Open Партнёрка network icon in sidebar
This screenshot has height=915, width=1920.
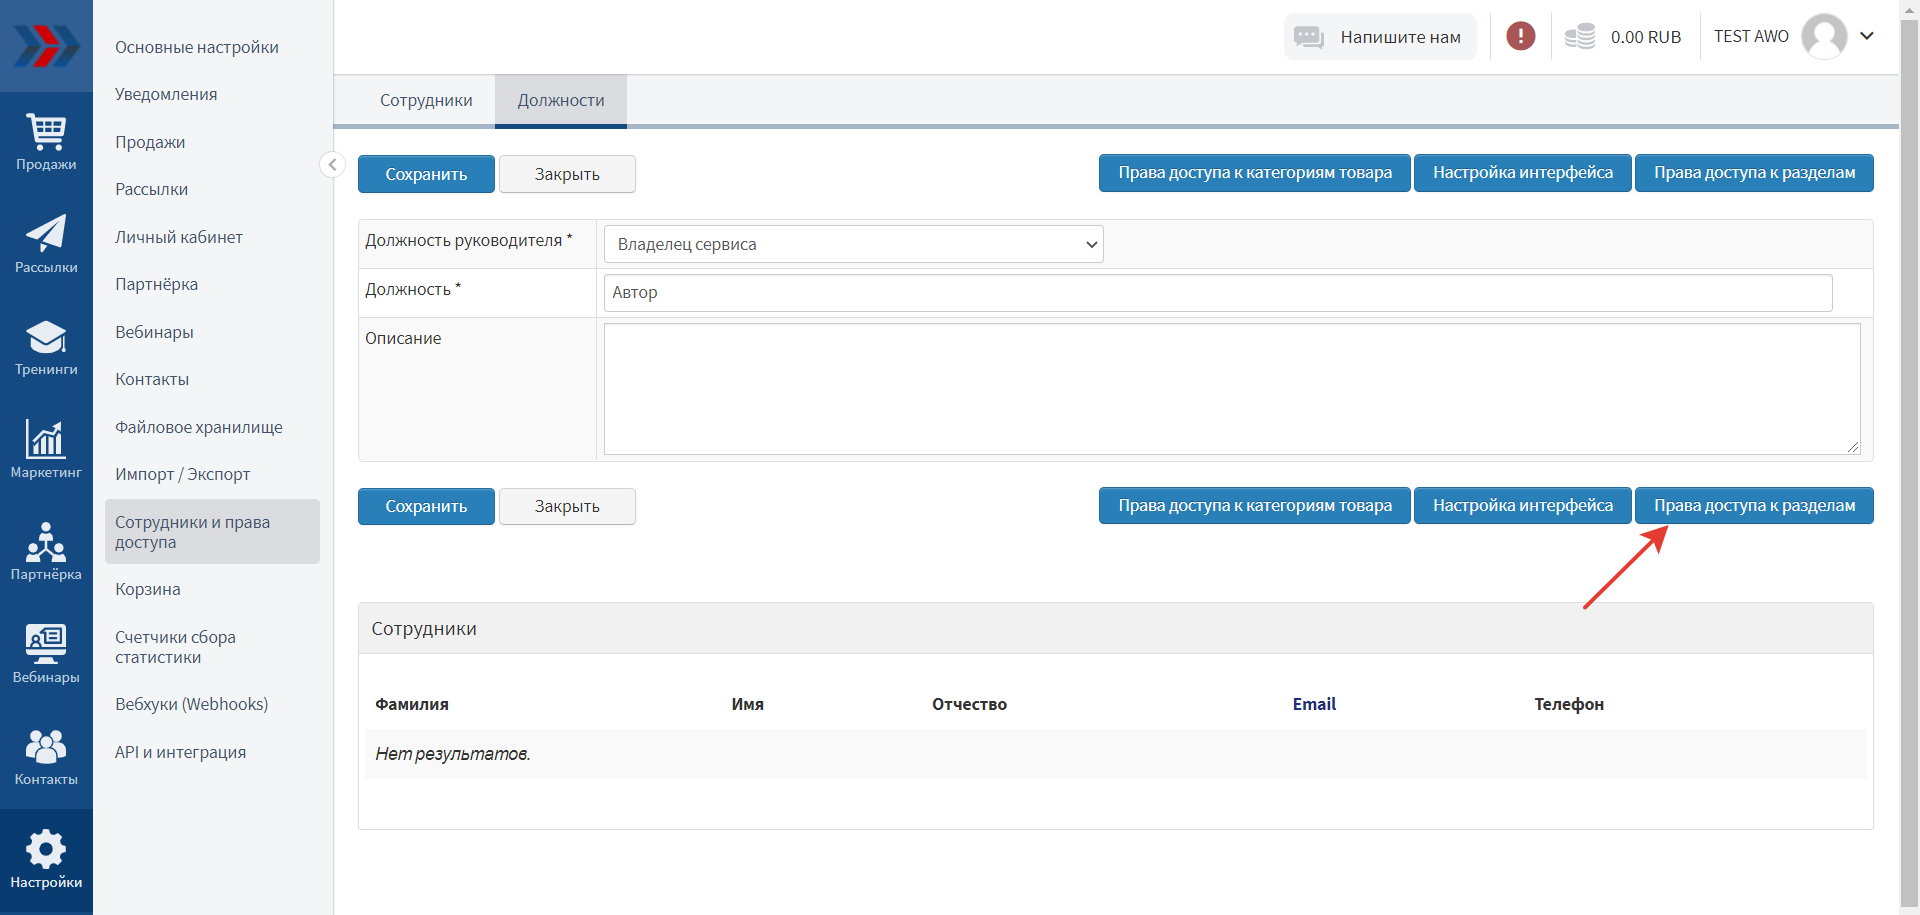coord(46,543)
